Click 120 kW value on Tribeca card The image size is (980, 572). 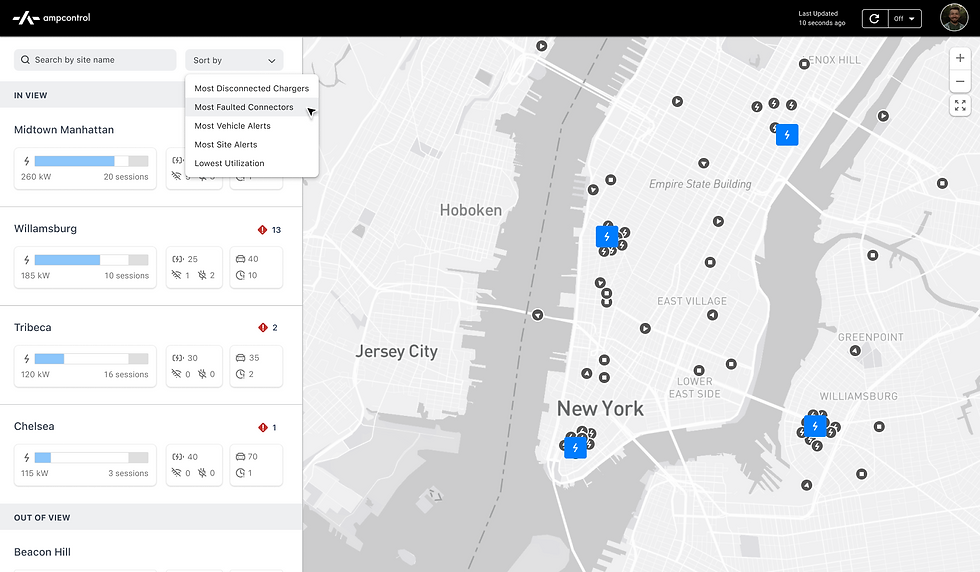pyautogui.click(x=35, y=374)
